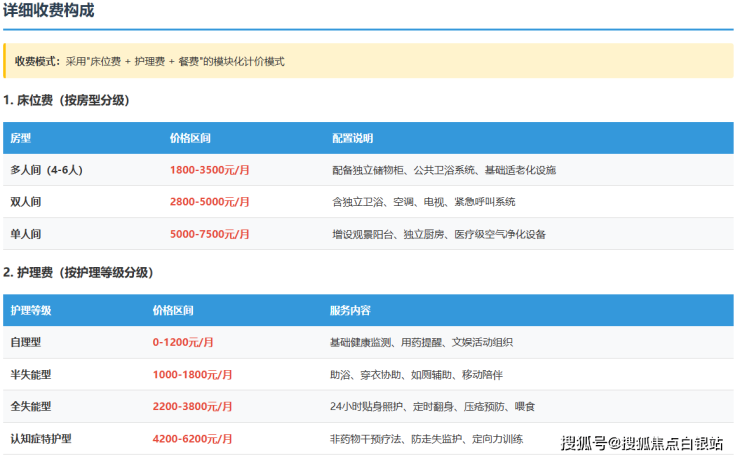Select the 认知症特护型 row label

[x=41, y=438]
